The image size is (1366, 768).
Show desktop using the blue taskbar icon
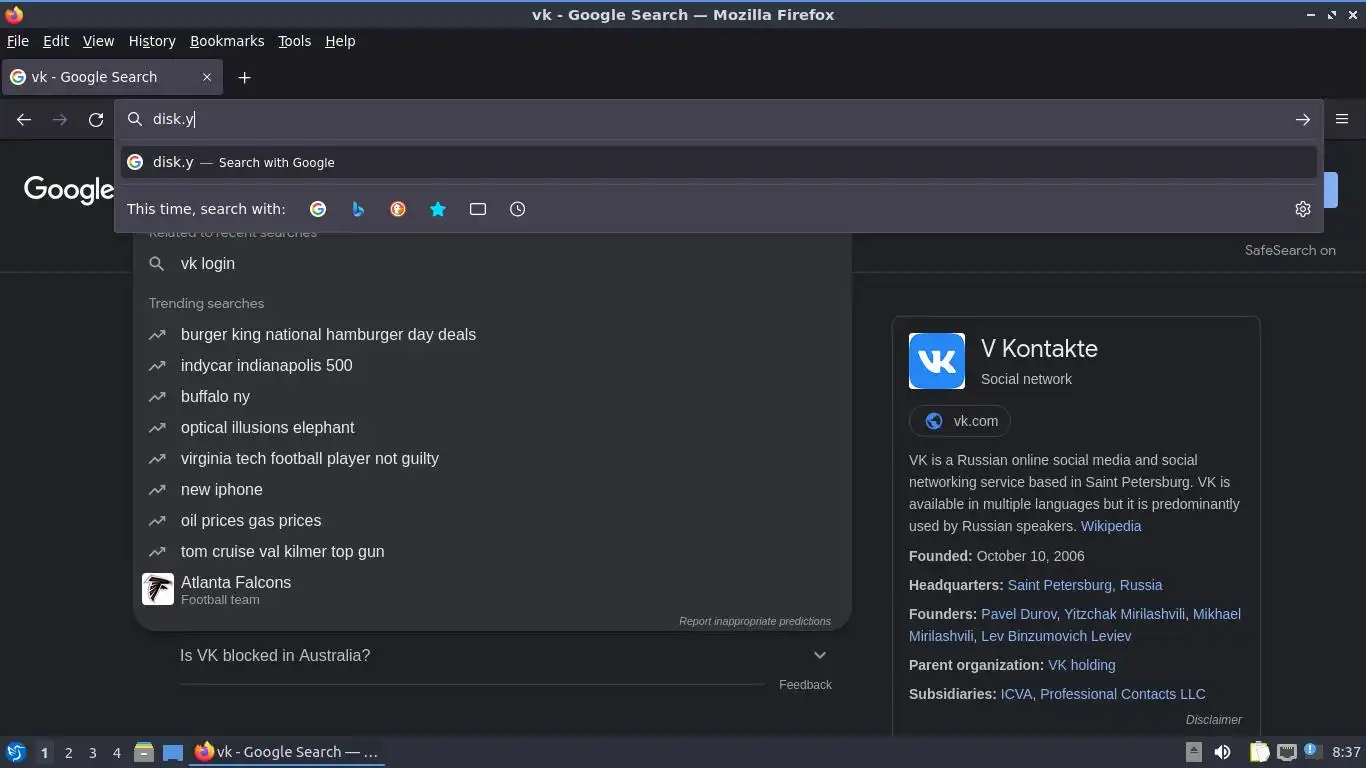(x=173, y=752)
